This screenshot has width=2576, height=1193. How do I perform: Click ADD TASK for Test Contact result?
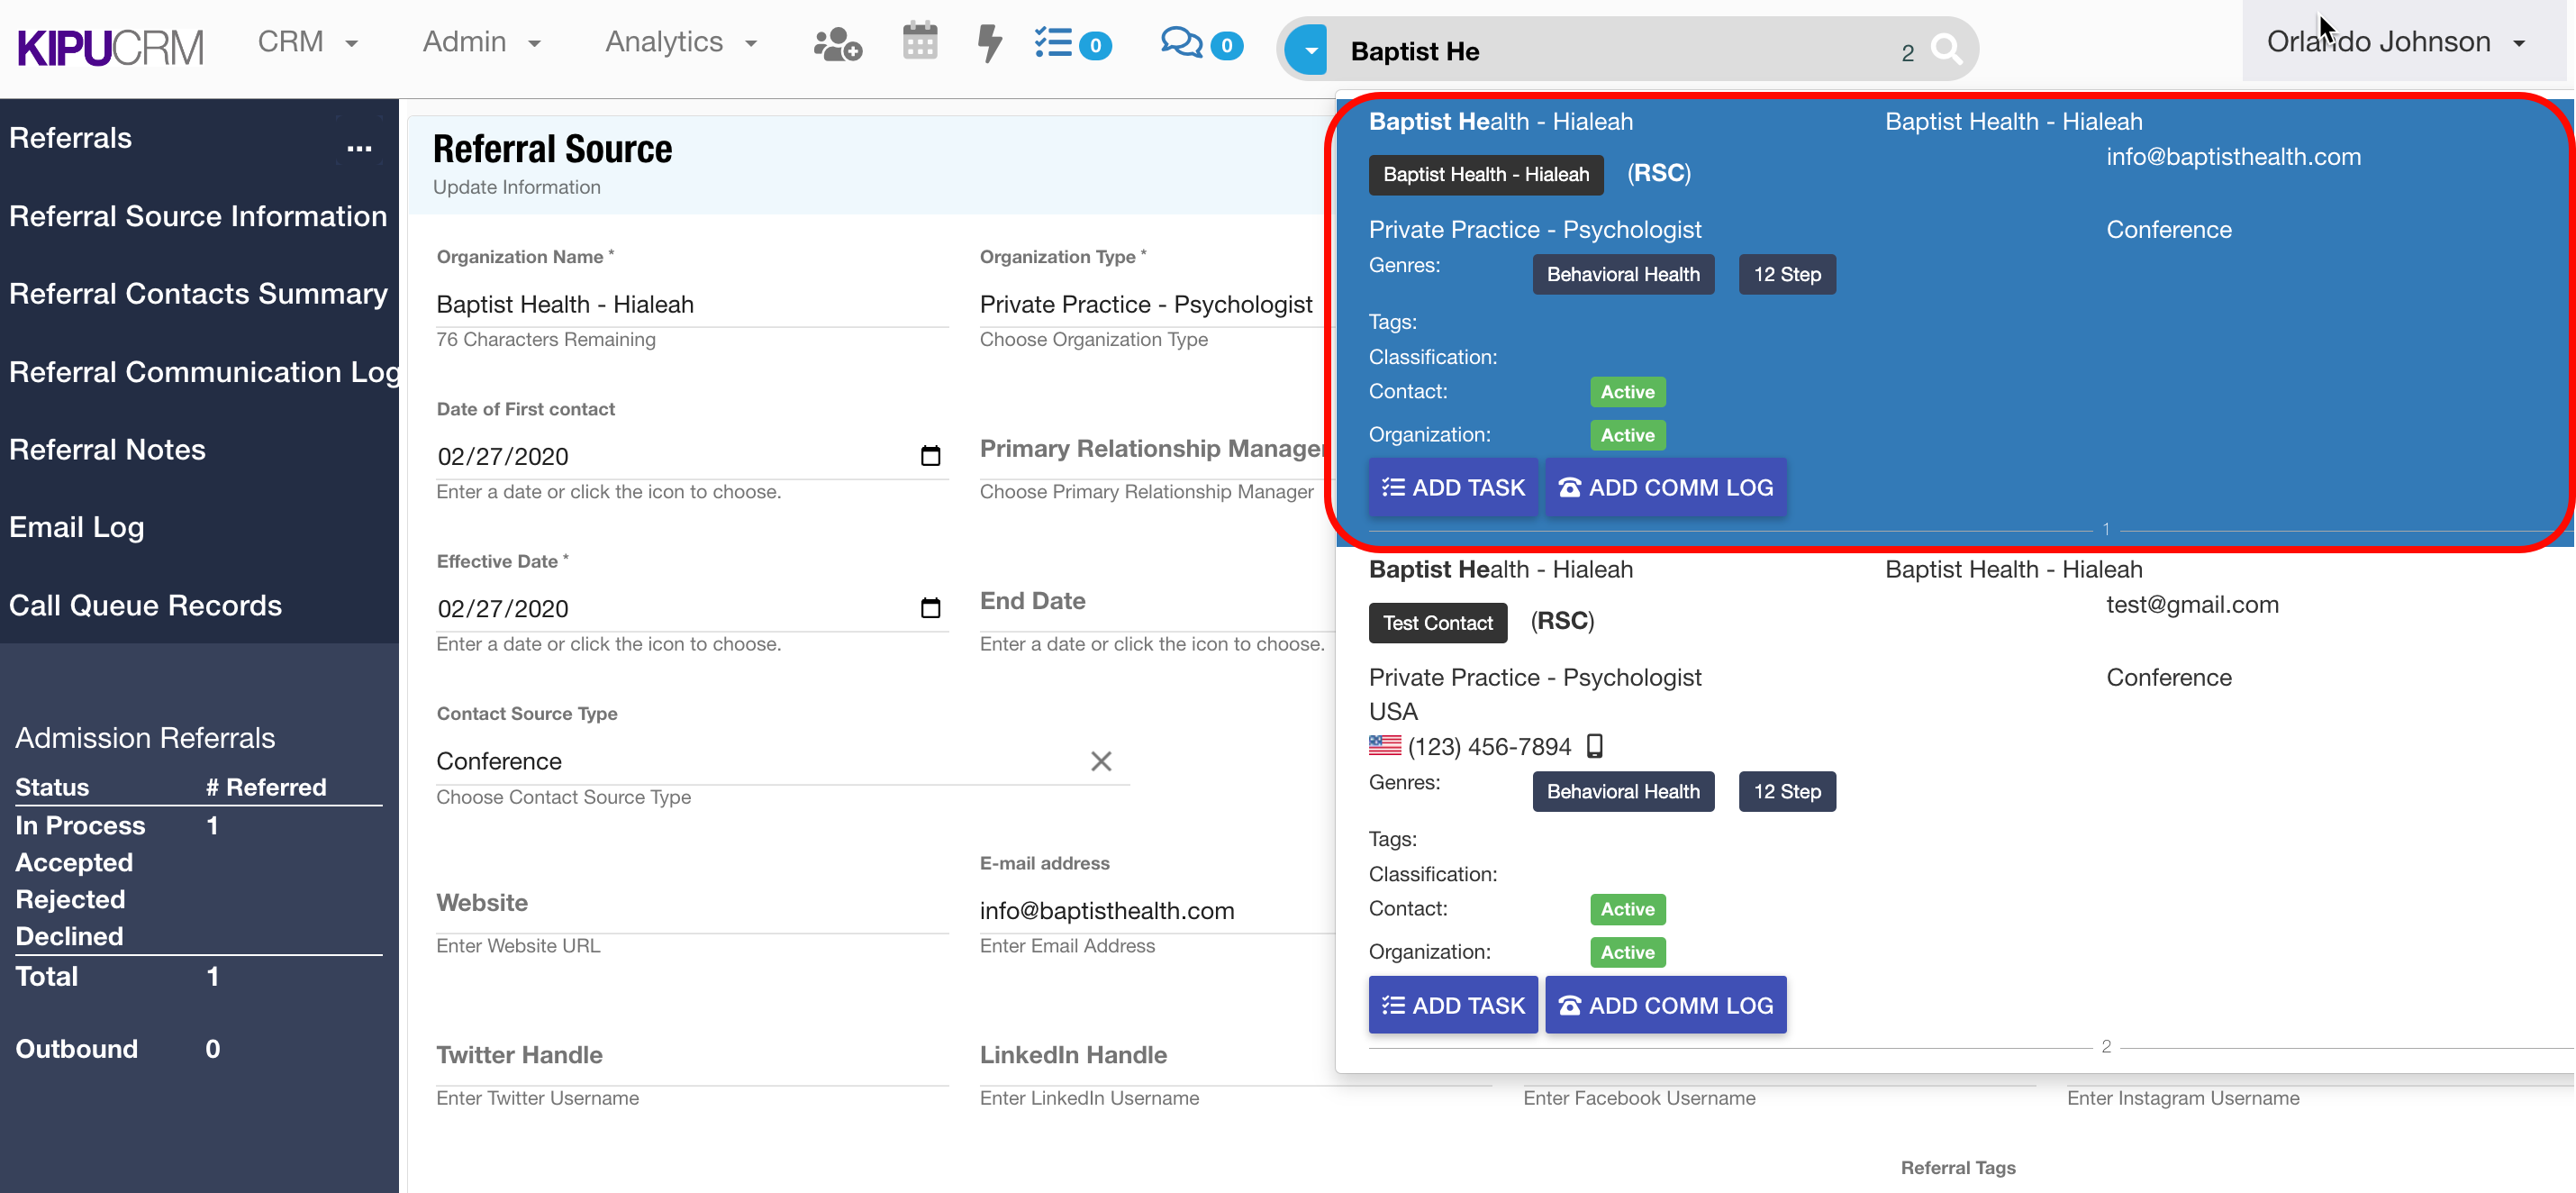(x=1451, y=1004)
